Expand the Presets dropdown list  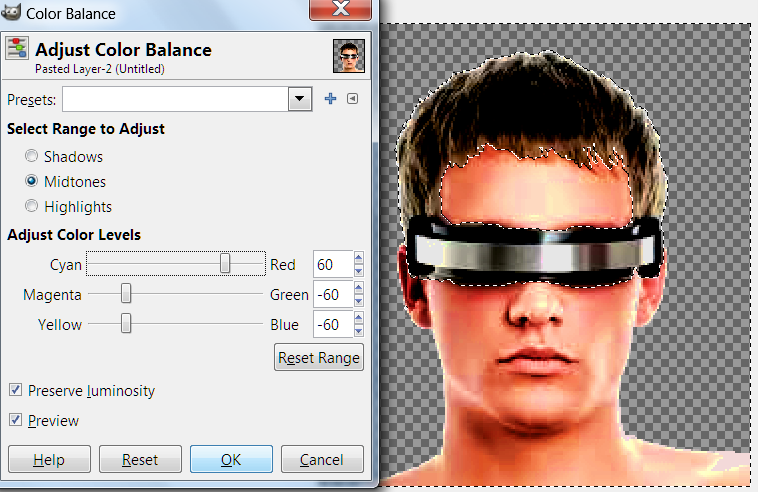click(299, 99)
